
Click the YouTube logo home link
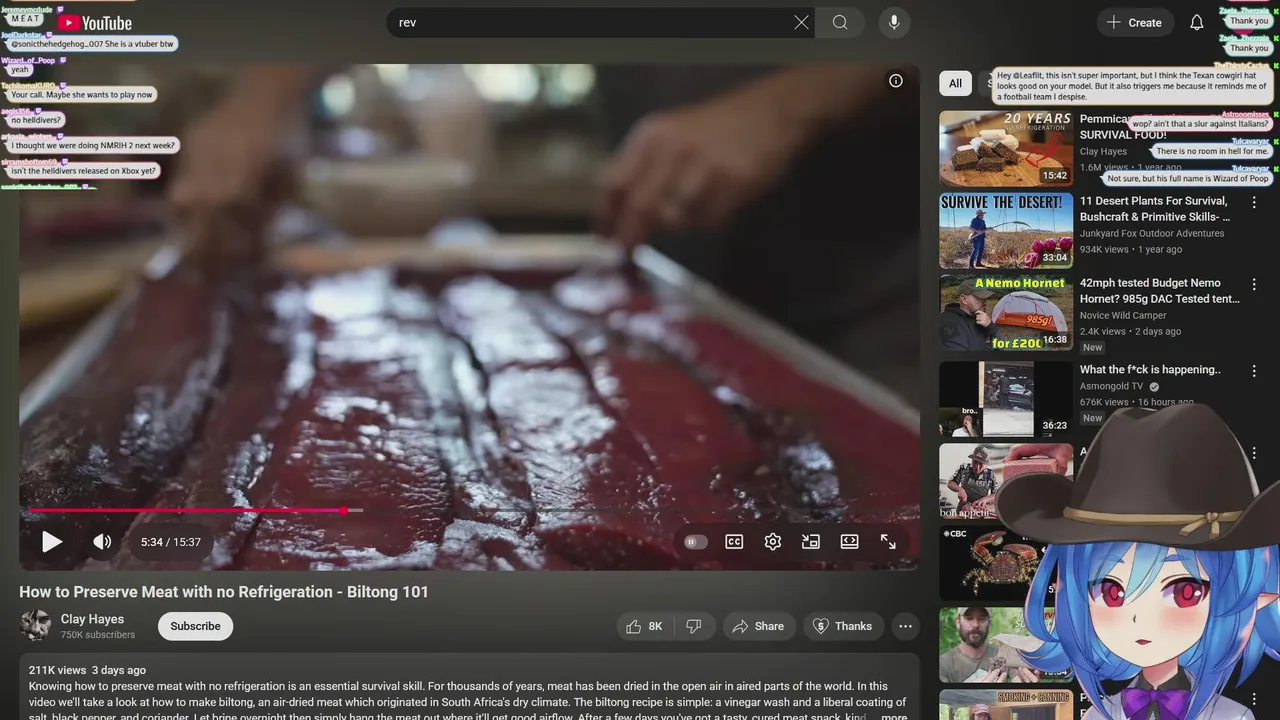(95, 23)
